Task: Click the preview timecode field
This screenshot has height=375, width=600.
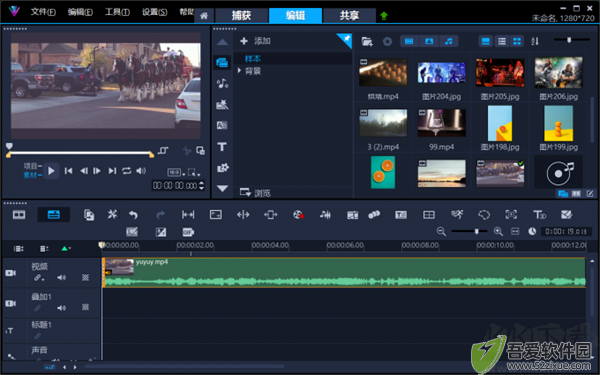Action: pos(175,186)
